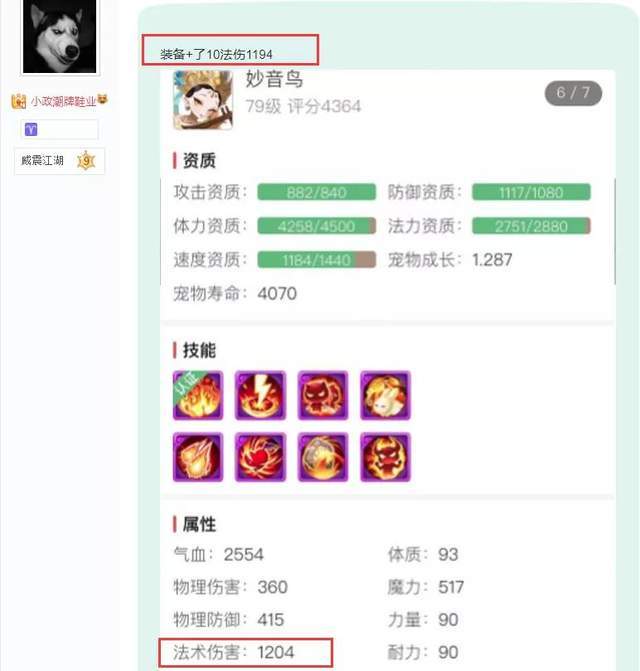
Task: Select the flaming claw slash skill icon
Action: click(198, 457)
